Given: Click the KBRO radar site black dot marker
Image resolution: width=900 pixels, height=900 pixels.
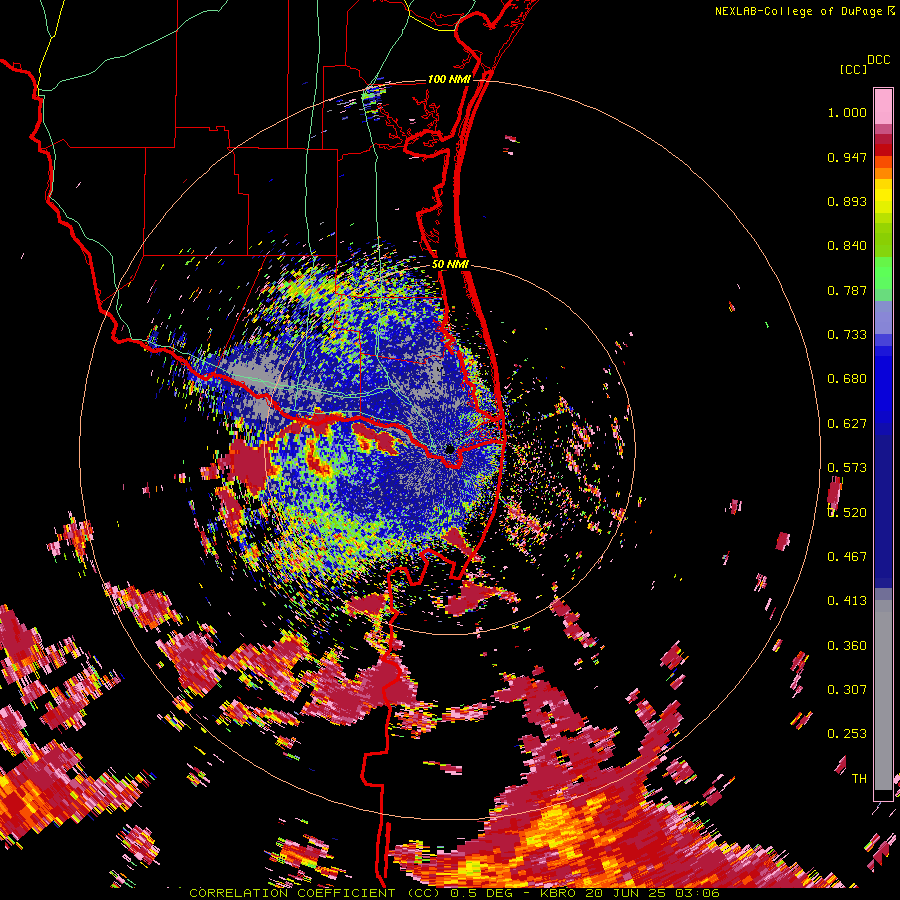Looking at the screenshot, I should [450, 449].
